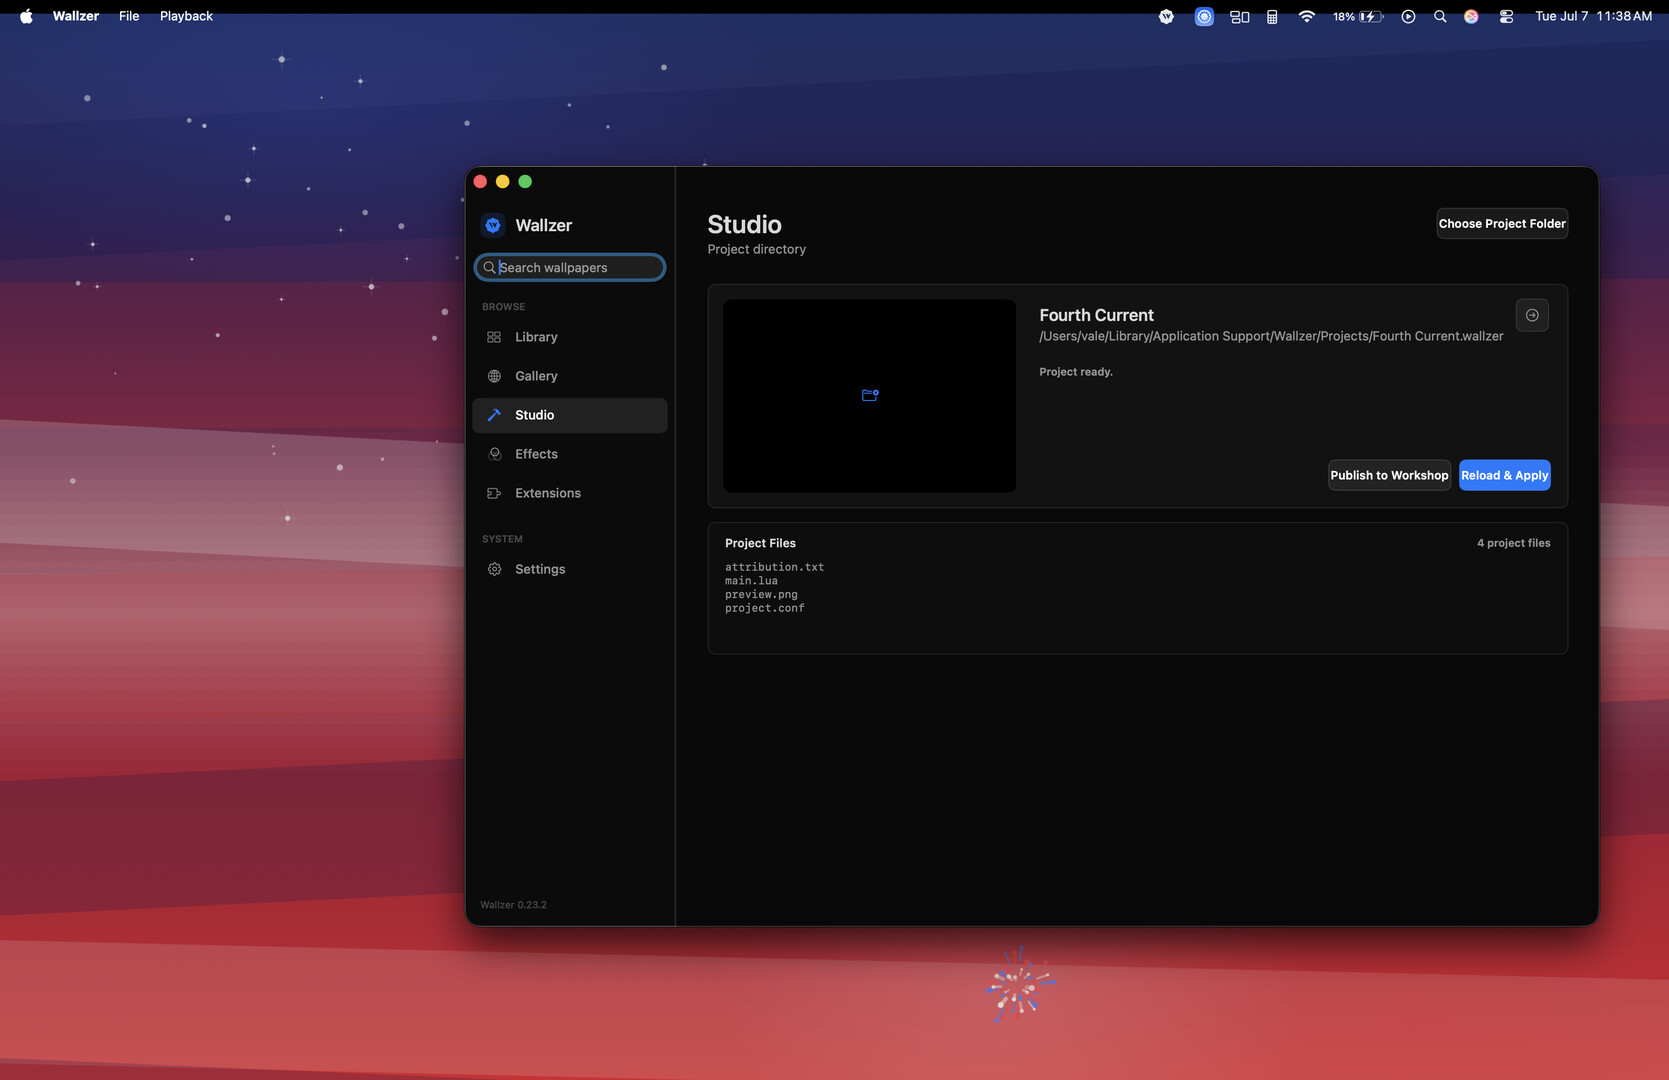Click the Studio hammer icon

click(x=494, y=415)
